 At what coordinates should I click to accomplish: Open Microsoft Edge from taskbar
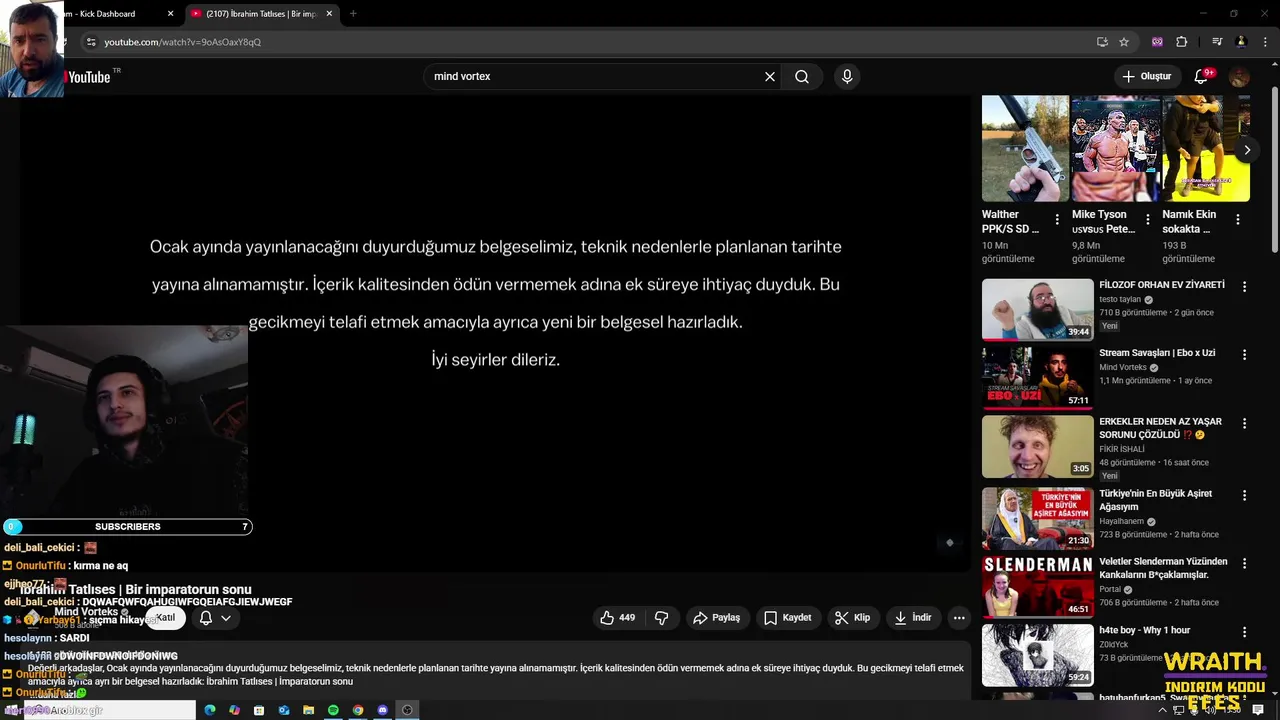pyautogui.click(x=210, y=710)
